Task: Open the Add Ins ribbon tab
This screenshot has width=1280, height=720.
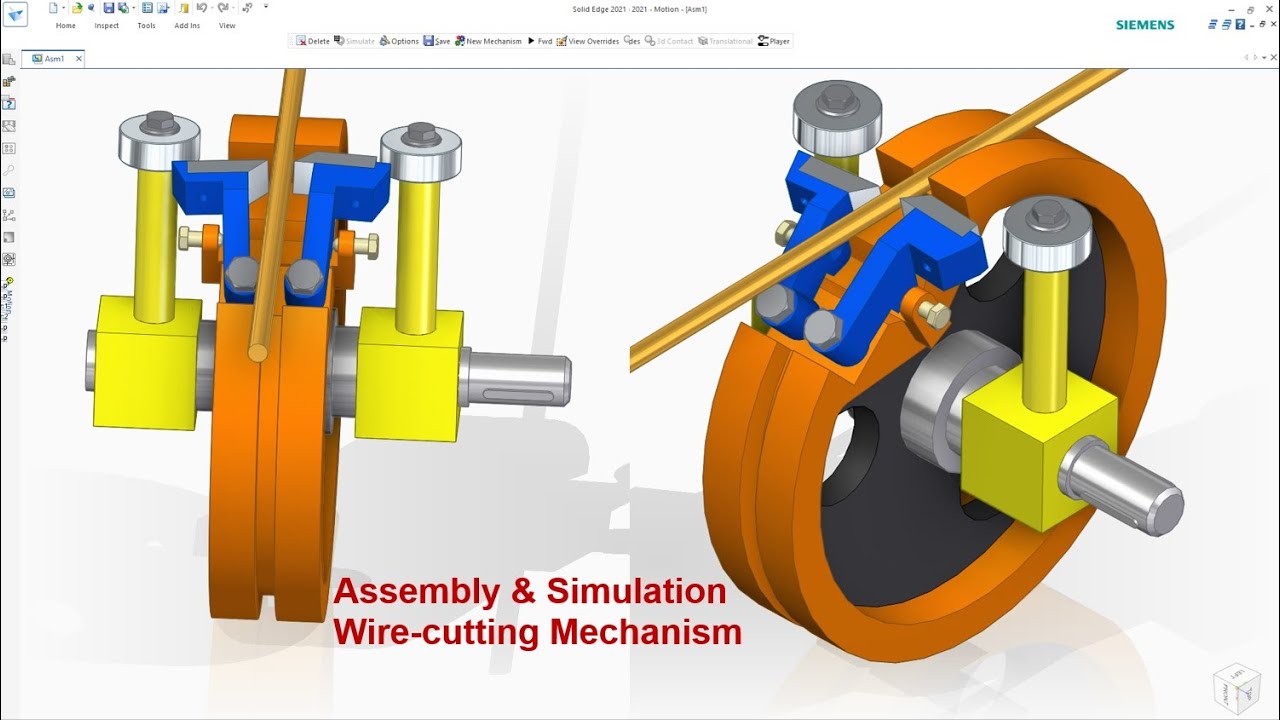Action: tap(187, 26)
